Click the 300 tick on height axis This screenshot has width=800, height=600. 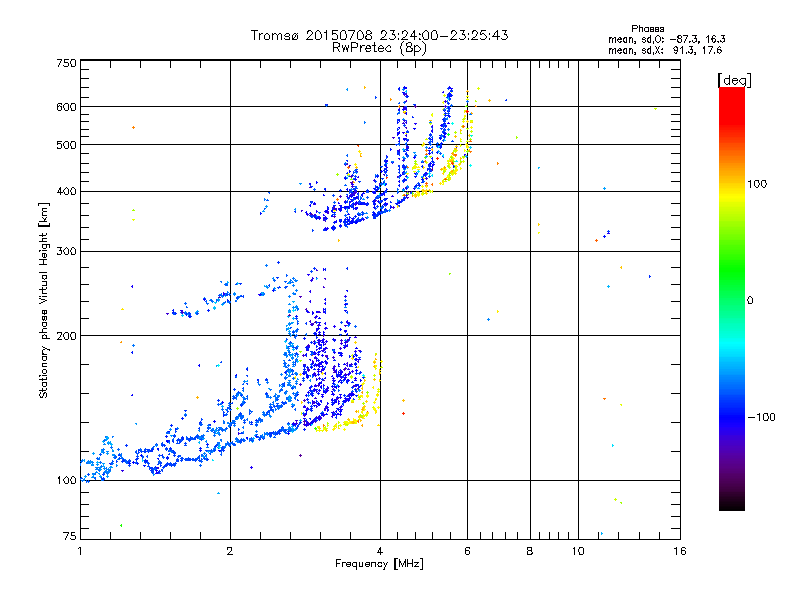(66, 251)
